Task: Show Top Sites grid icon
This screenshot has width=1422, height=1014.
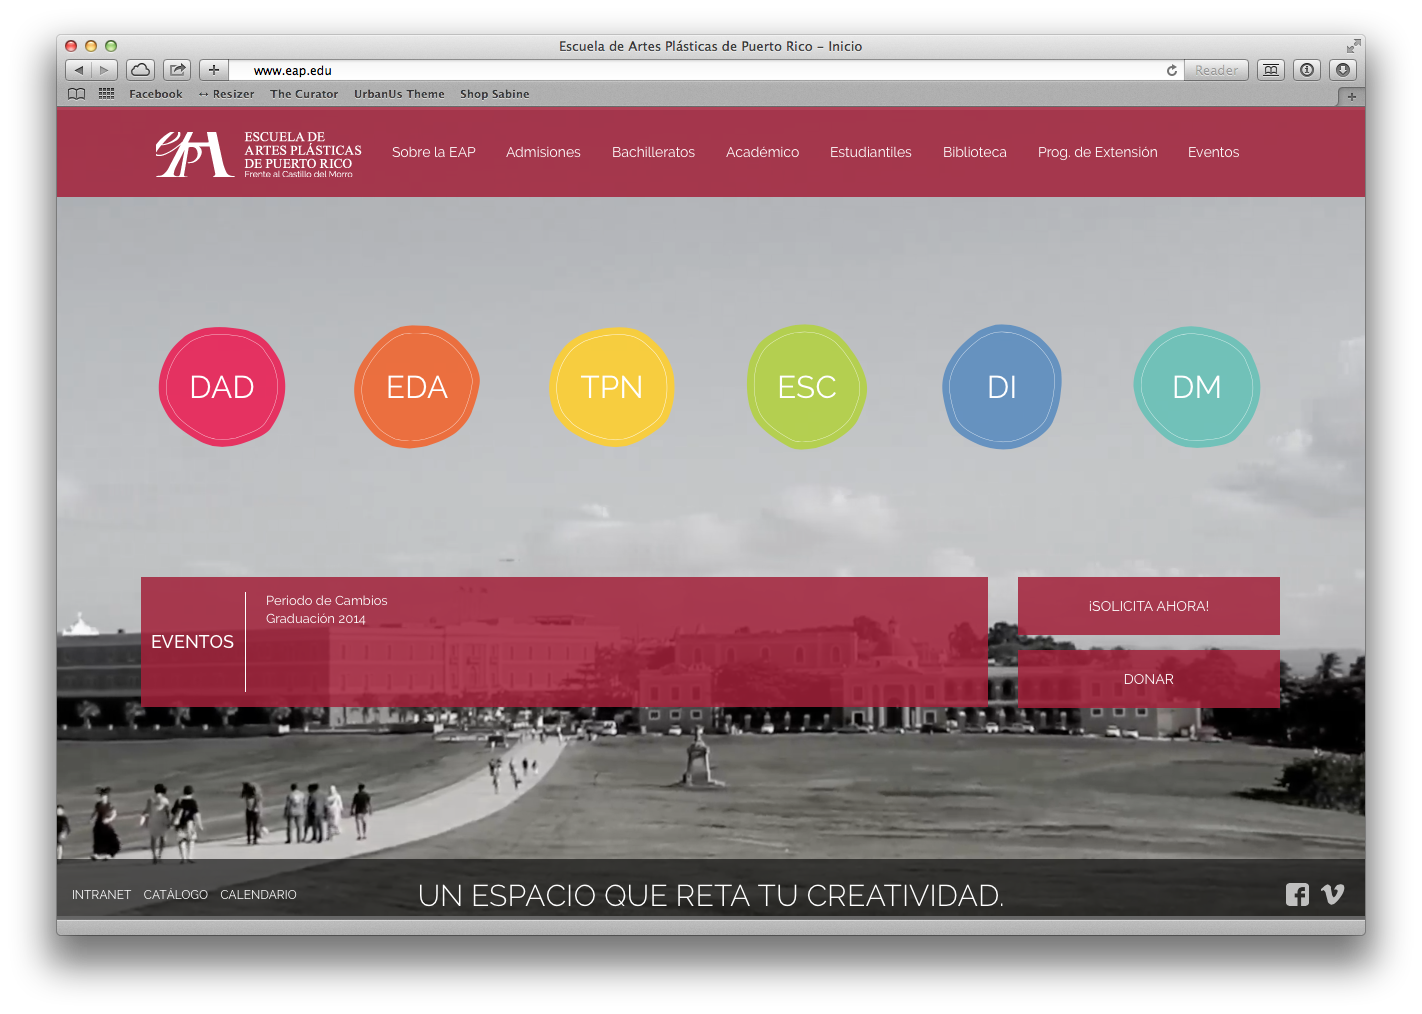Action: coord(106,94)
